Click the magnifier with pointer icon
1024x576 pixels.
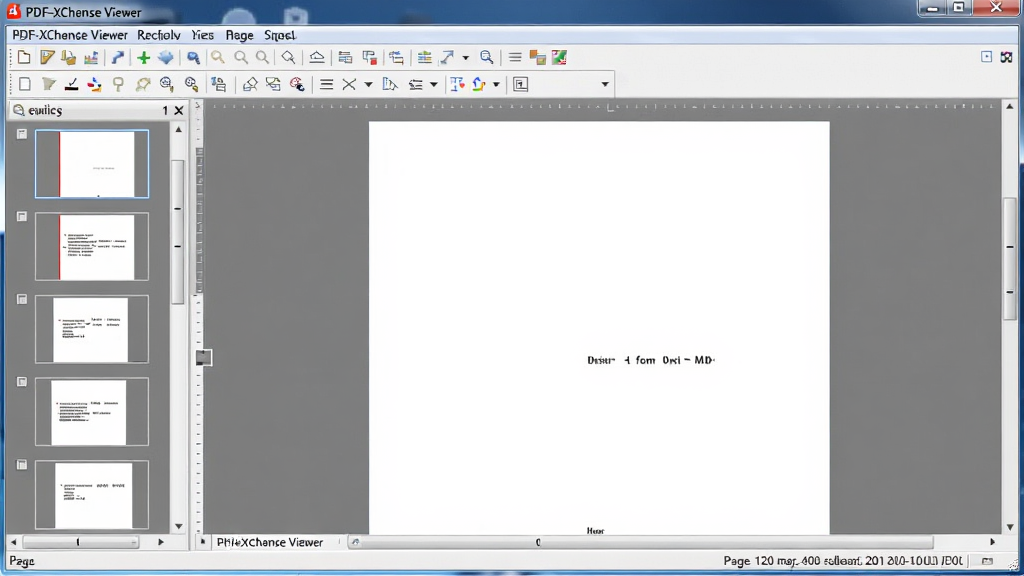click(288, 57)
